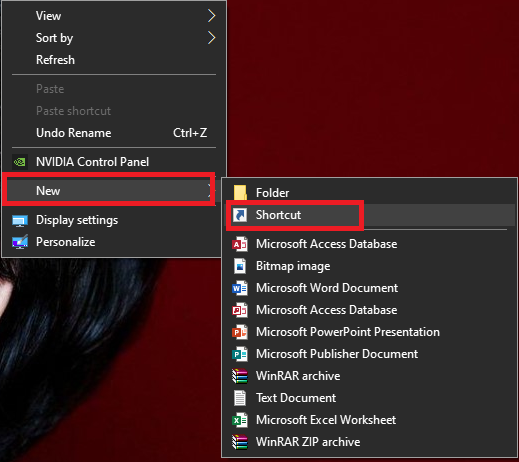Choose WinRAR ZIP archive
Screen dimensions: 519x462
pyautogui.click(x=369, y=442)
